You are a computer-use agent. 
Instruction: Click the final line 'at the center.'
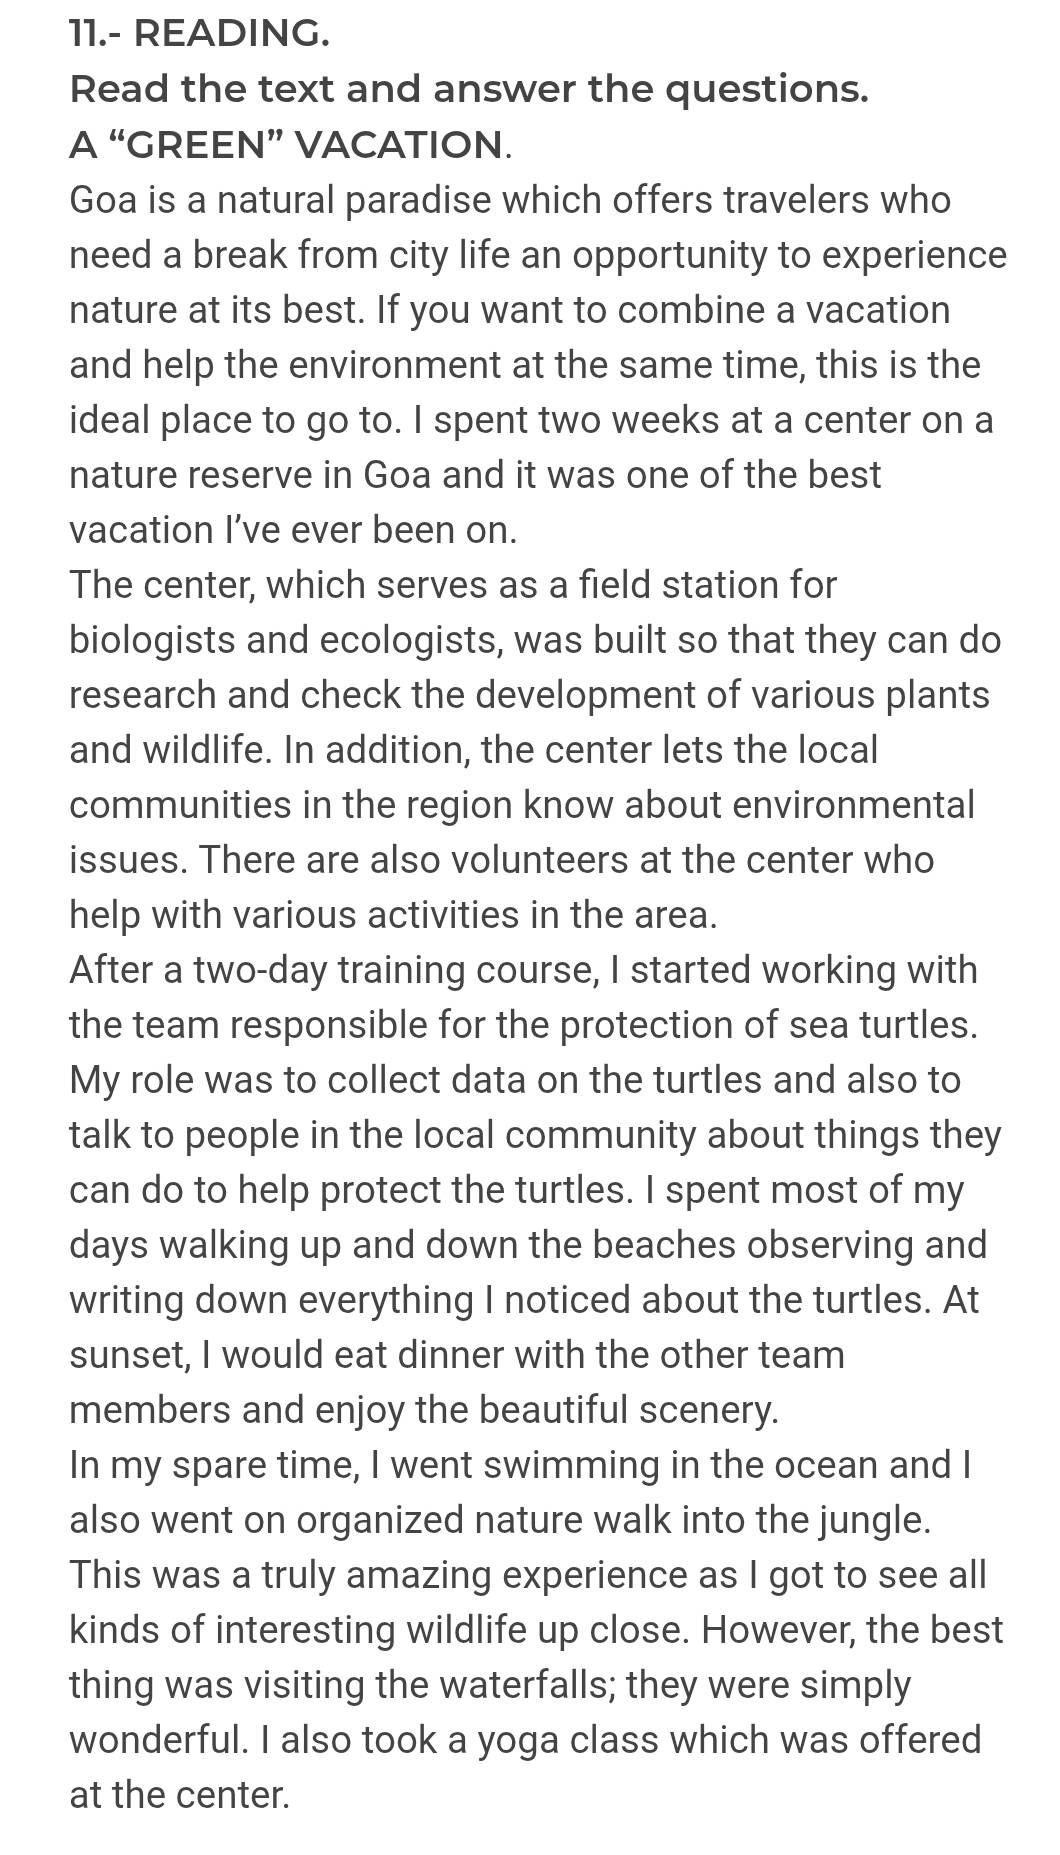[x=179, y=1795]
